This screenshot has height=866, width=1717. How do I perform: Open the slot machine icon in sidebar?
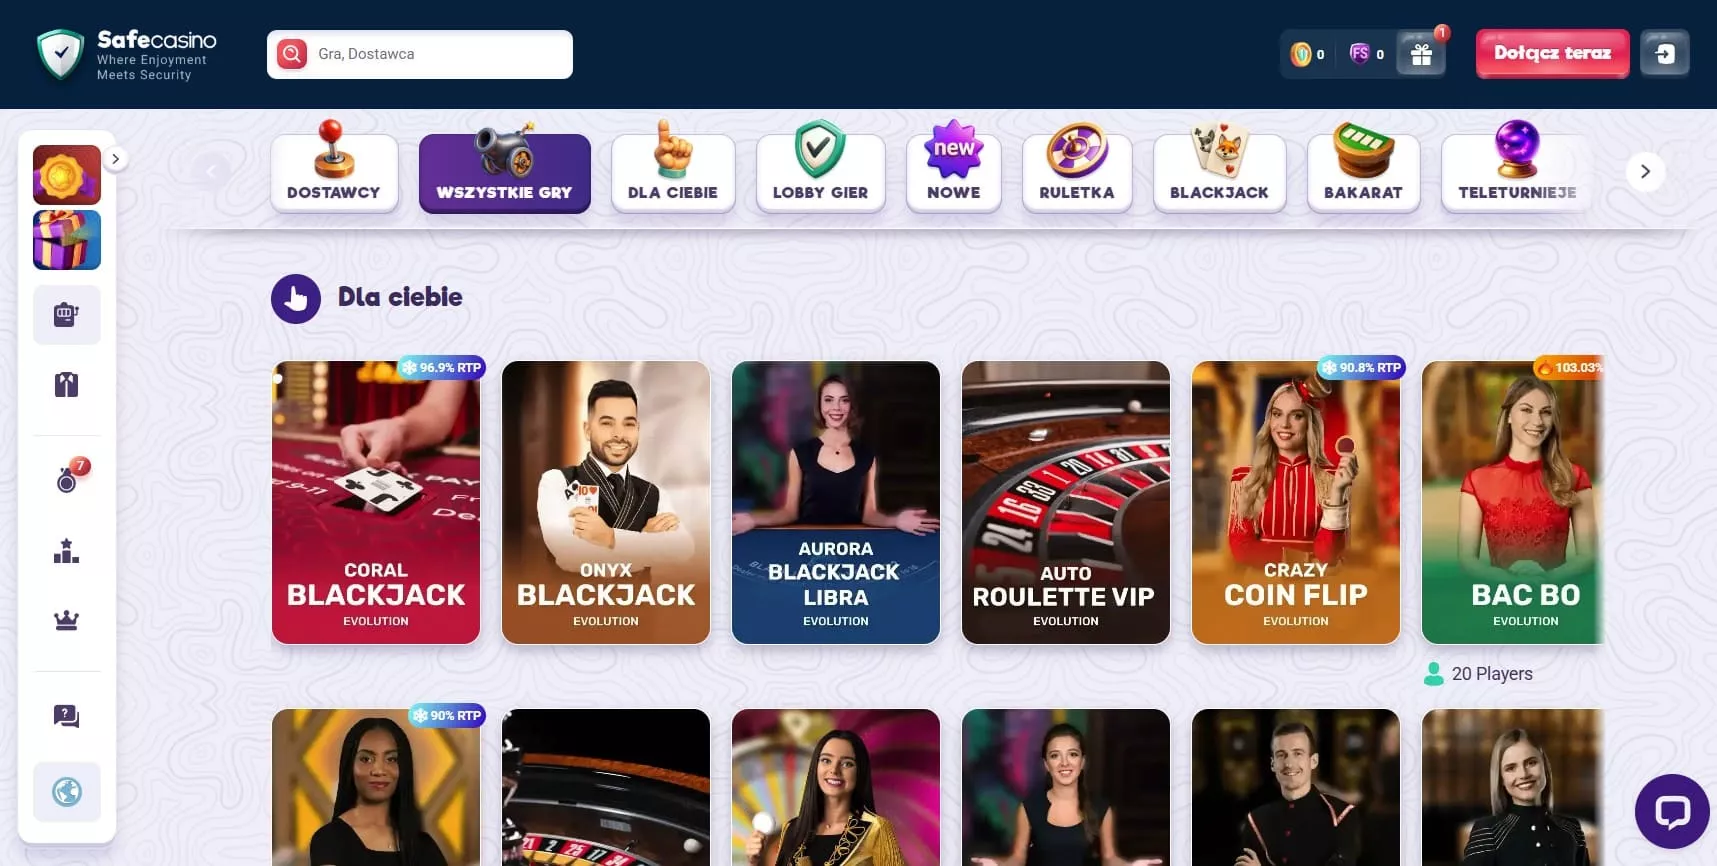tap(67, 315)
